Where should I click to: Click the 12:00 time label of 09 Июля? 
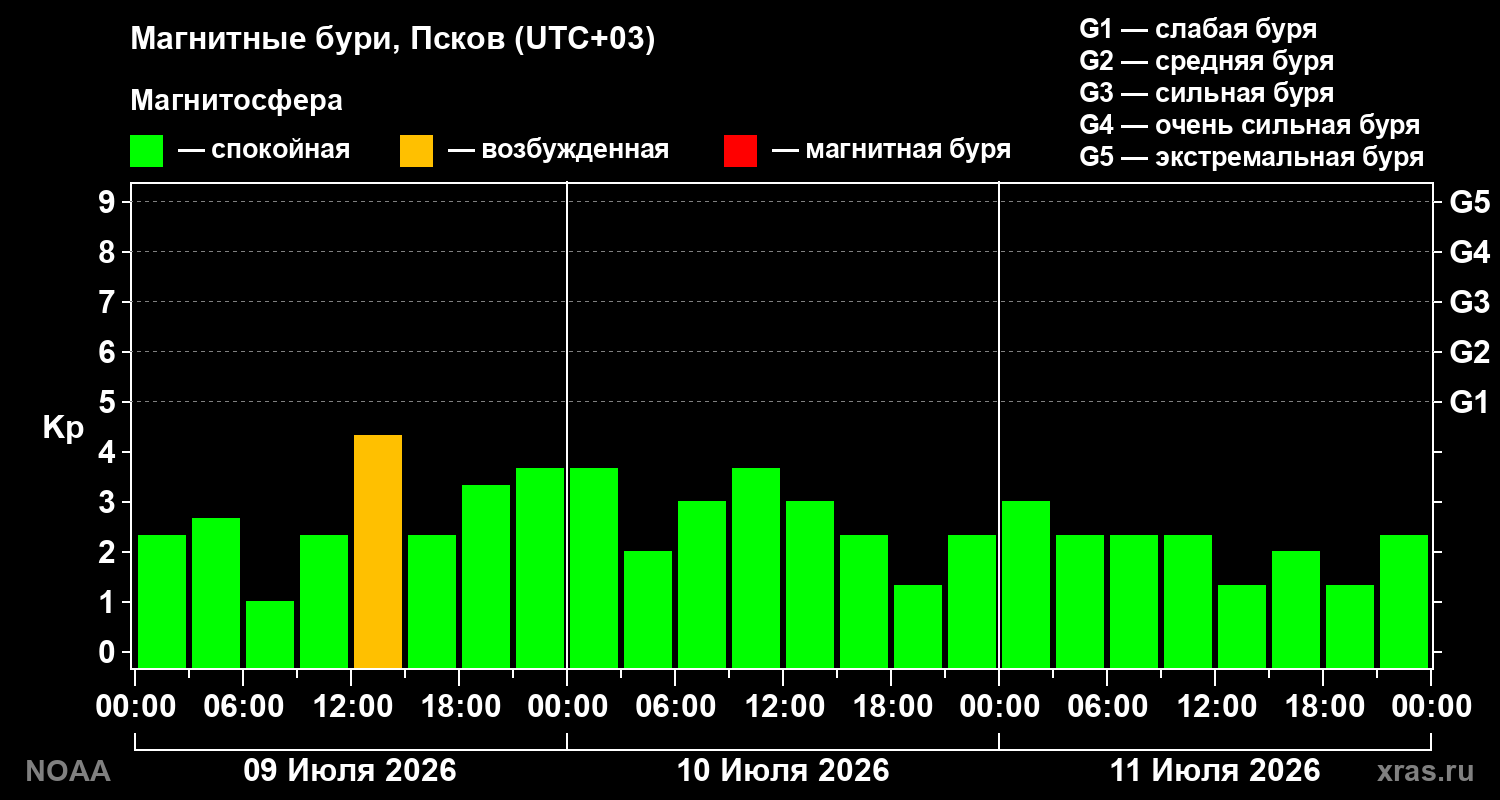click(351, 706)
